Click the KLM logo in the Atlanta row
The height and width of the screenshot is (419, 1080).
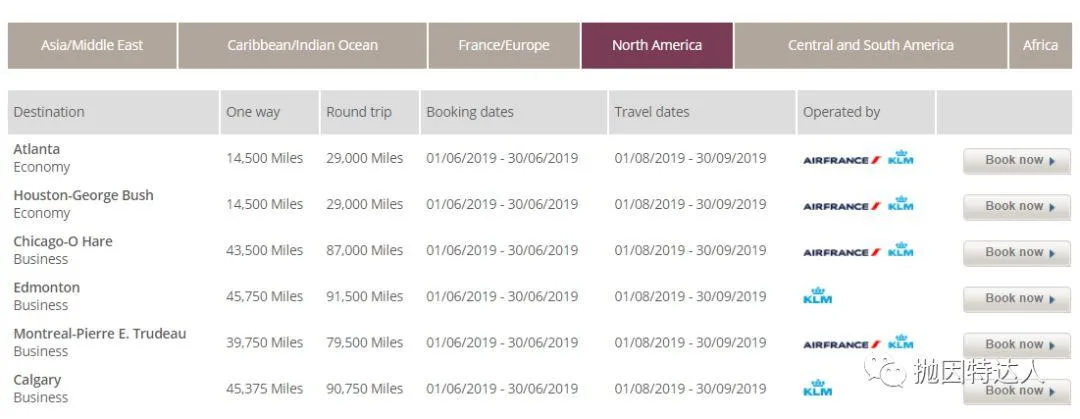[x=901, y=159]
